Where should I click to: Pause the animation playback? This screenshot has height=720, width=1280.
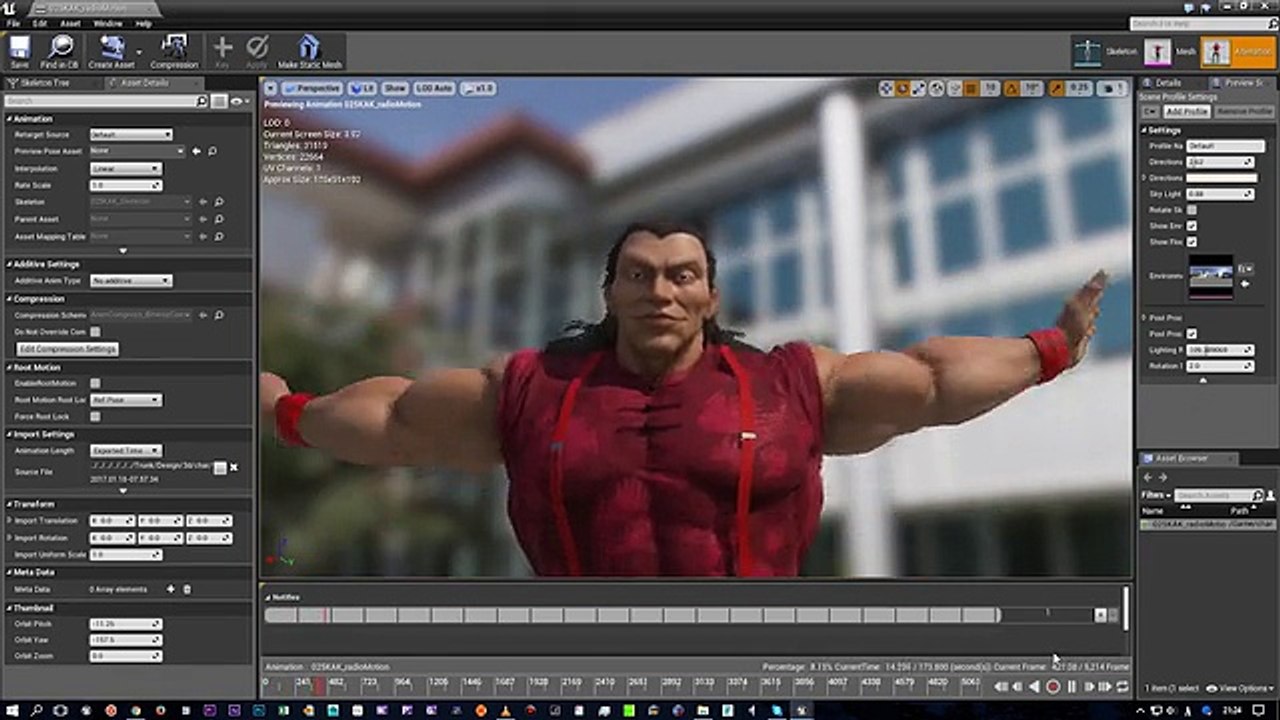(x=1072, y=687)
